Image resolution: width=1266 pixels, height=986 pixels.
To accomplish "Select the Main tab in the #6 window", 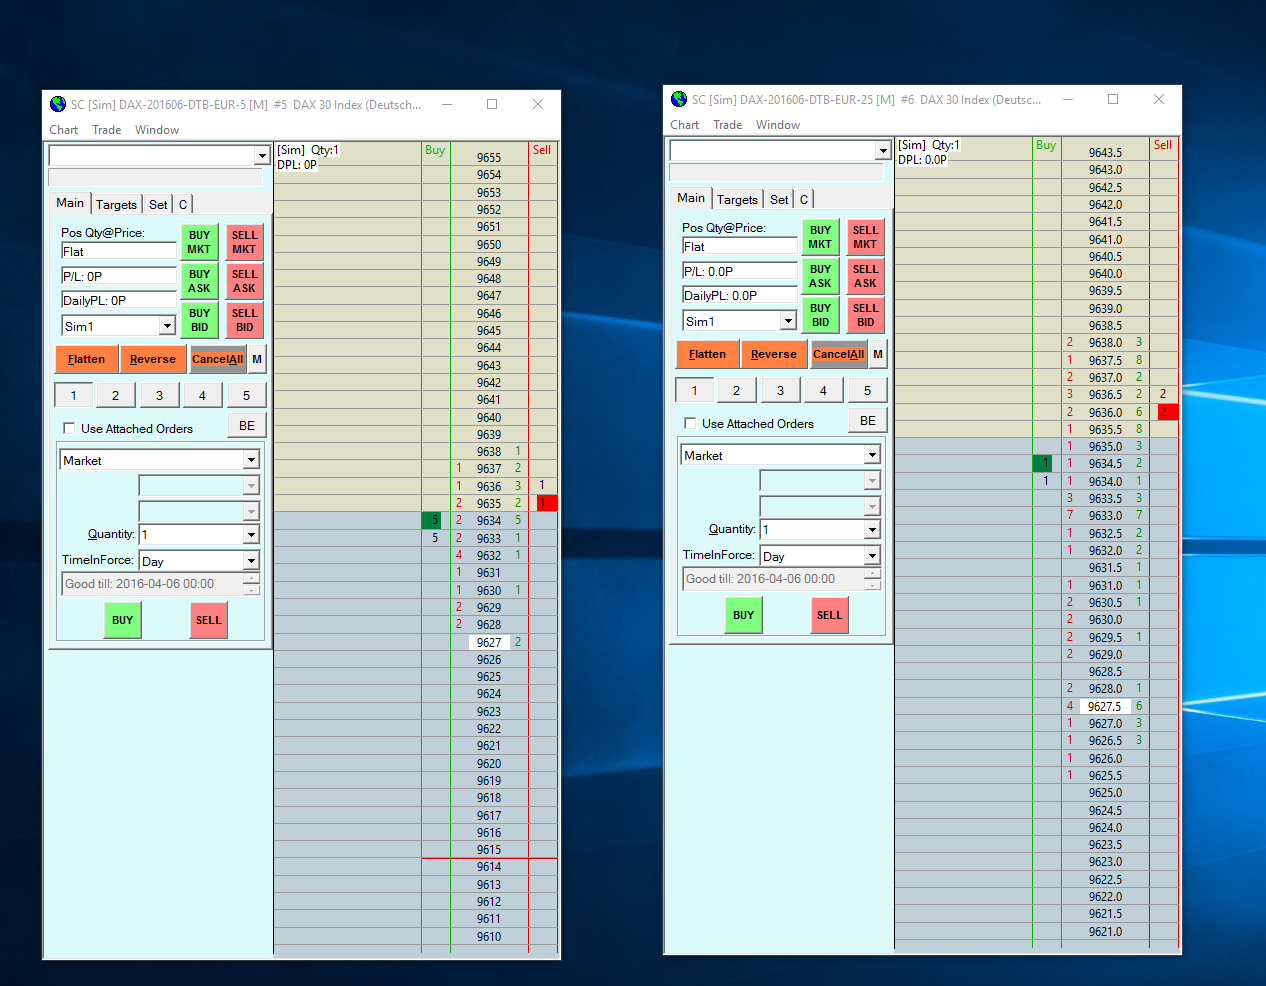I will click(691, 198).
